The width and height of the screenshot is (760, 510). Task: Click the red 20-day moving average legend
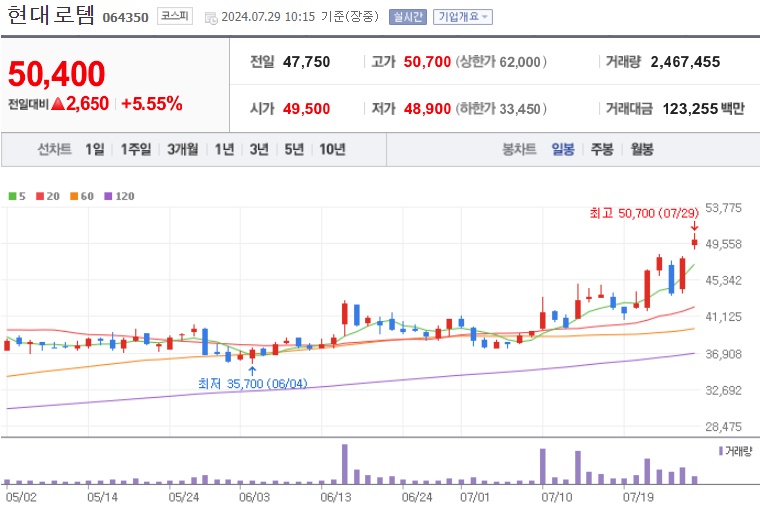click(48, 196)
